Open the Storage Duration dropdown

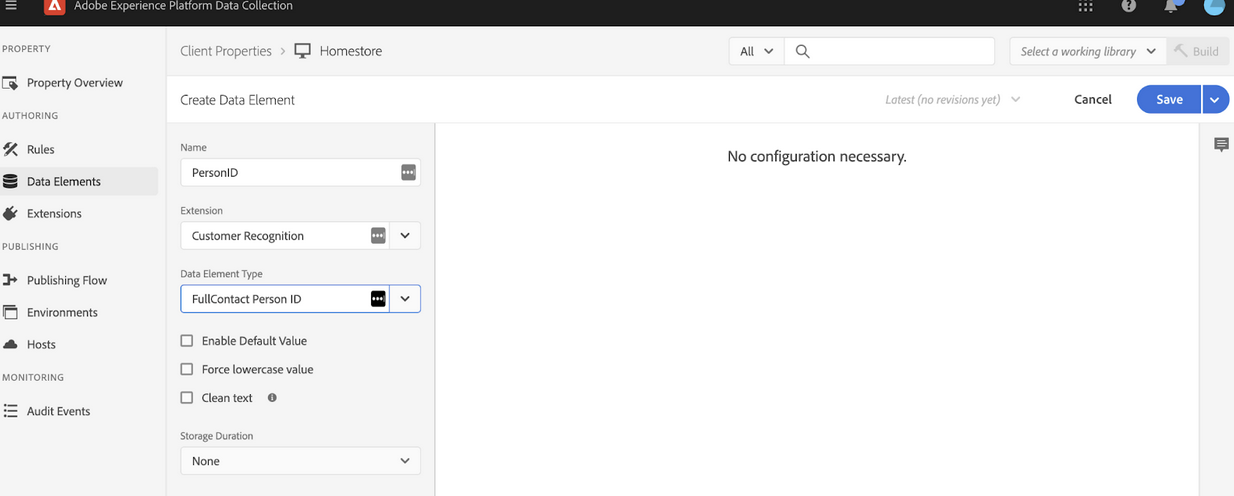300,461
